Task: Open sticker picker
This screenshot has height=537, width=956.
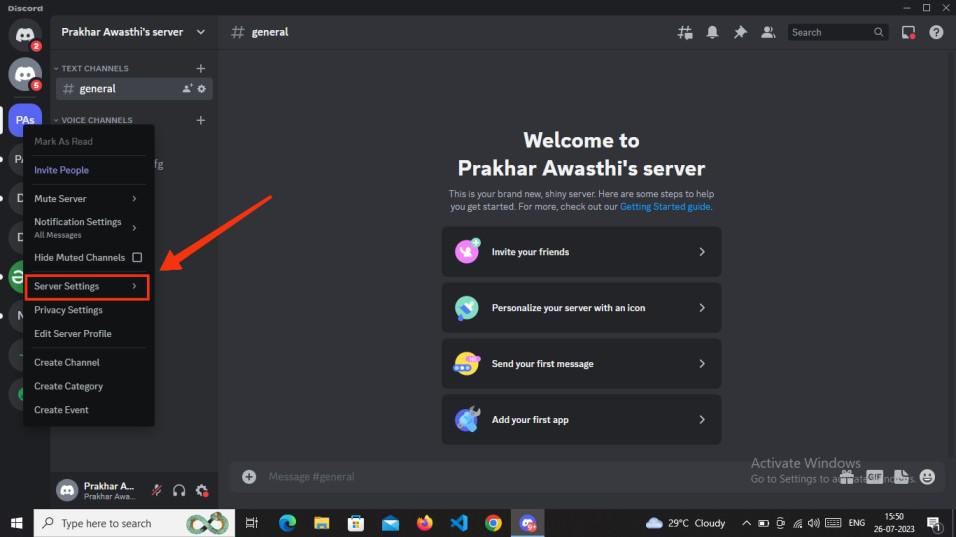Action: (901, 477)
